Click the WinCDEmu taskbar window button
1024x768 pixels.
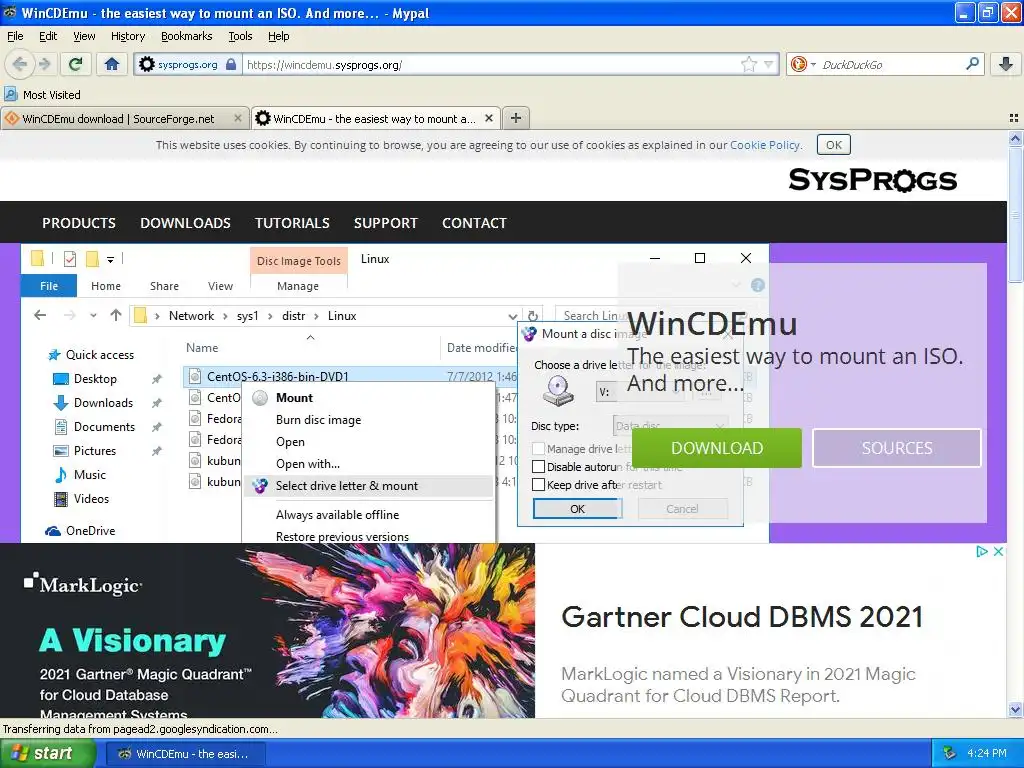(x=185, y=754)
